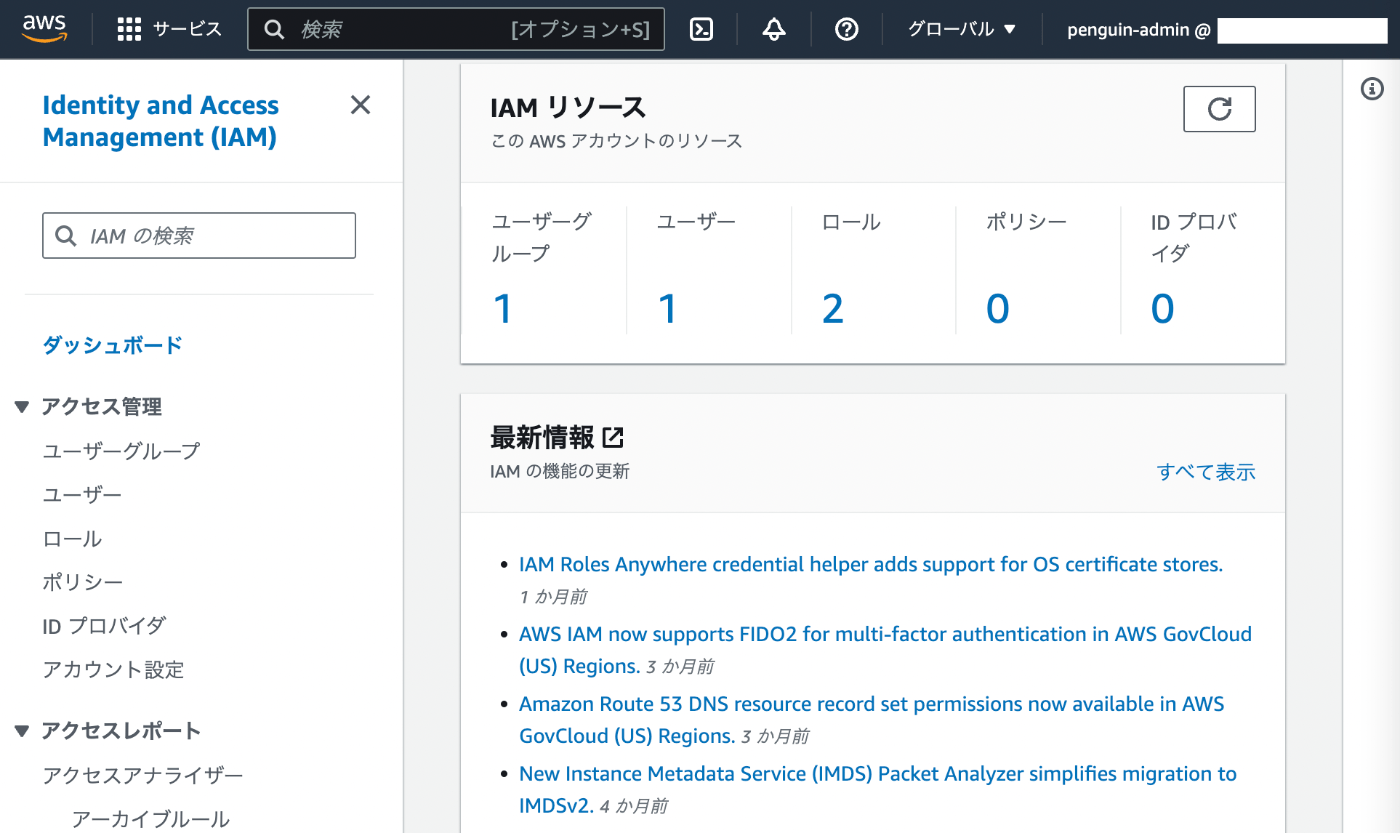The width and height of the screenshot is (1400, 833).
Task: Focus the top 検索 search field
Action: 456,30
